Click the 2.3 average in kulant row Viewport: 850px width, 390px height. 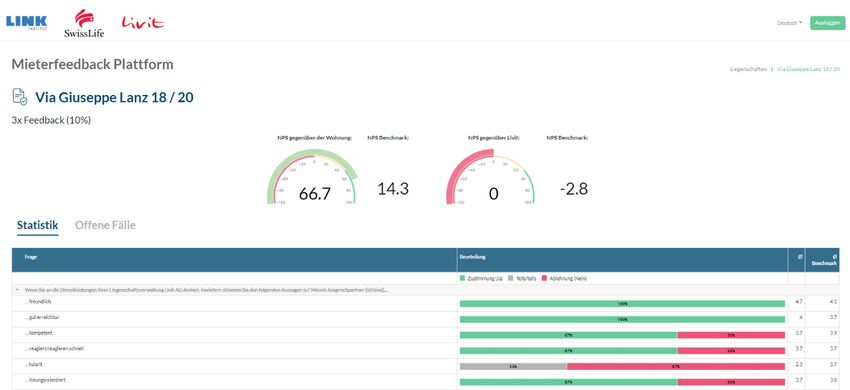(x=798, y=364)
